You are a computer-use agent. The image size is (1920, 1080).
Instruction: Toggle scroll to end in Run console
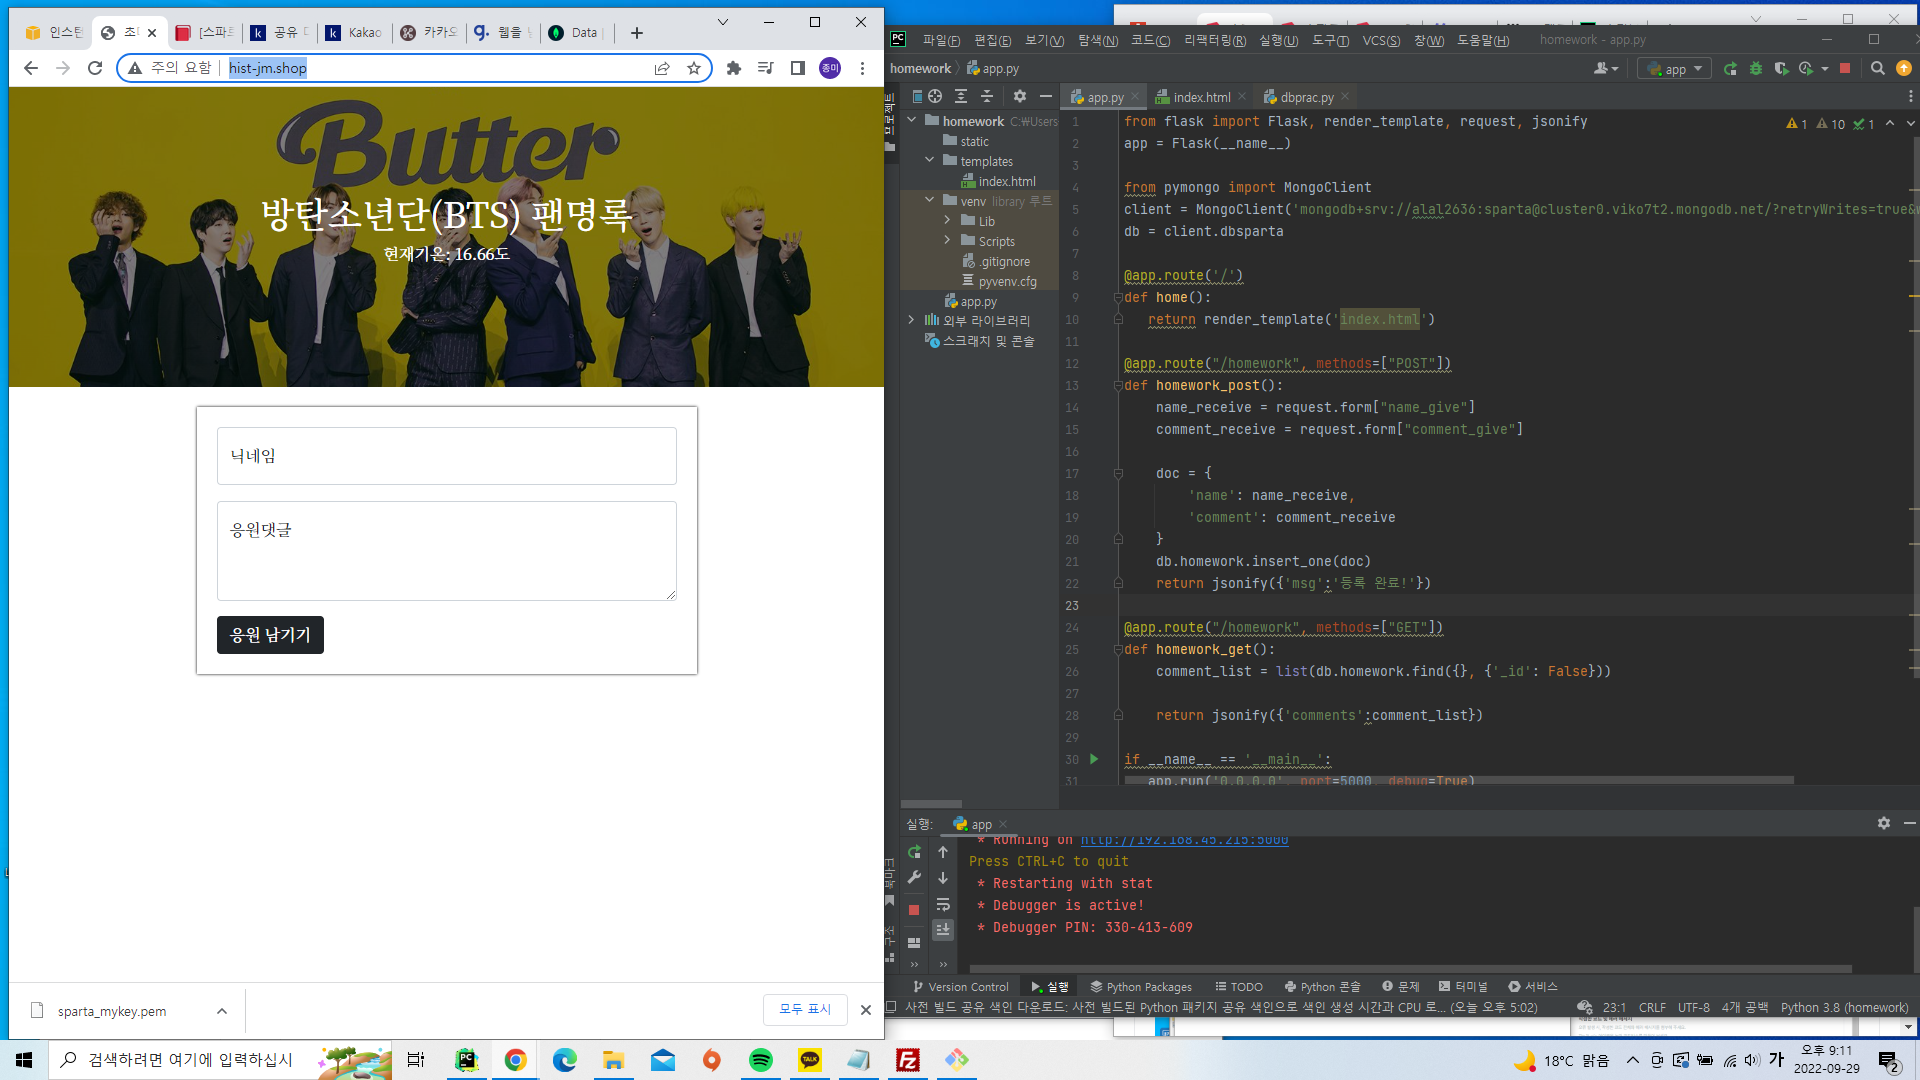(943, 930)
